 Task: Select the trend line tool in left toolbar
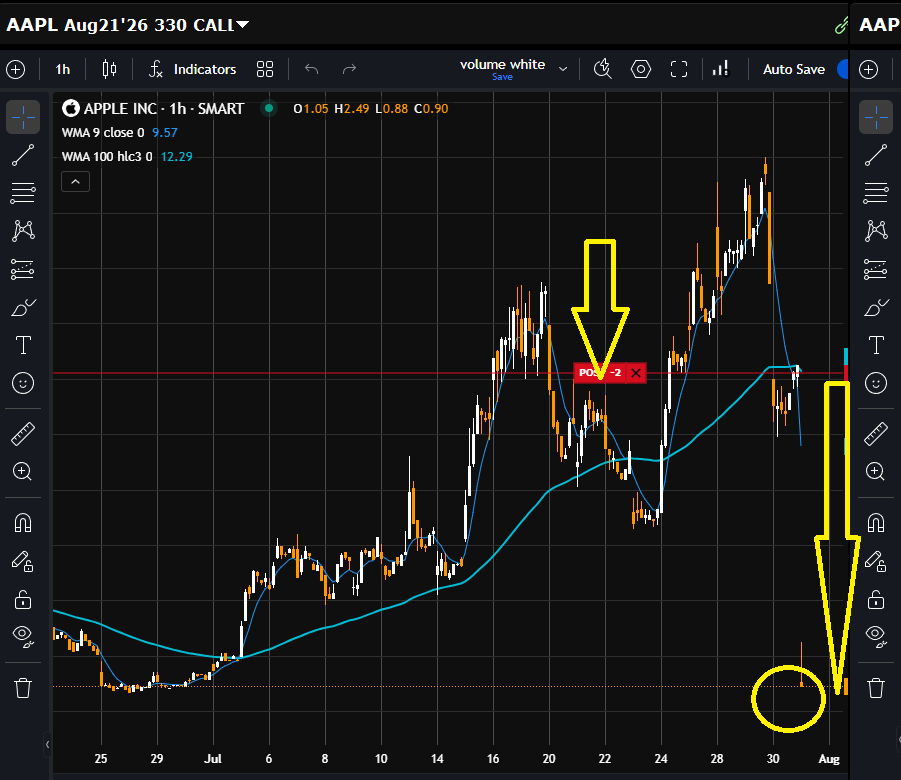pyautogui.click(x=23, y=155)
